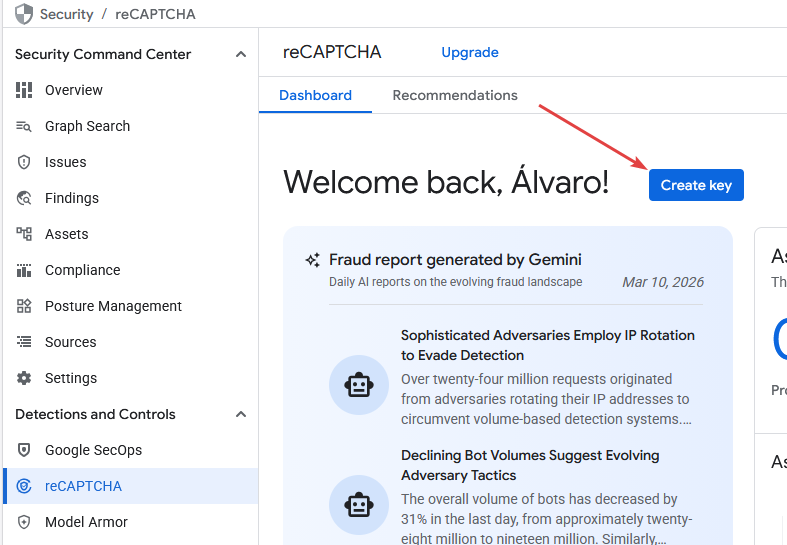Switch to the Recommendations tab
The image size is (787, 545).
[455, 96]
